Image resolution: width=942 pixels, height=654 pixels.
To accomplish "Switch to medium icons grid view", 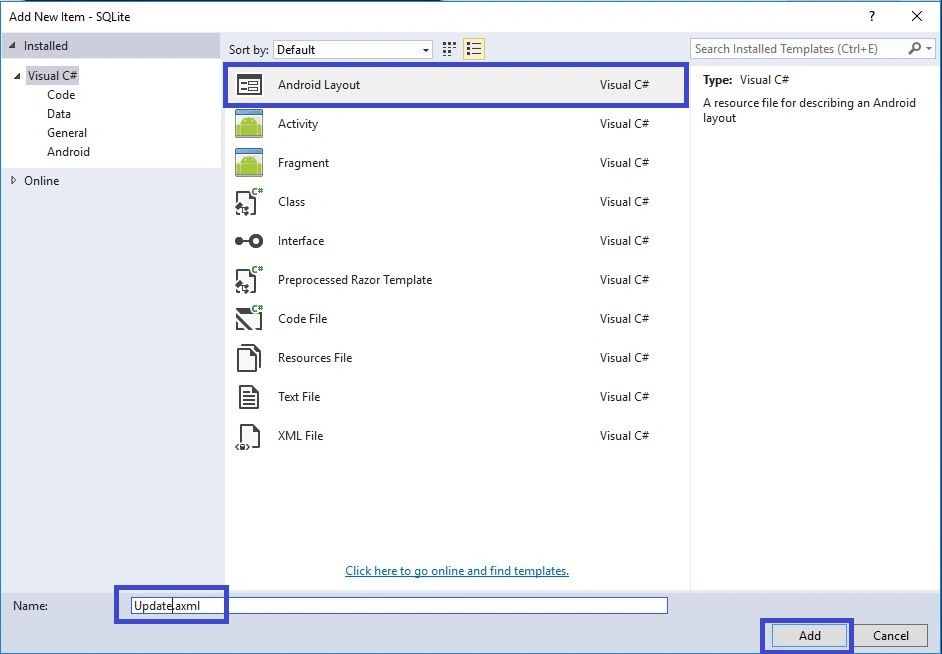I will (x=449, y=49).
